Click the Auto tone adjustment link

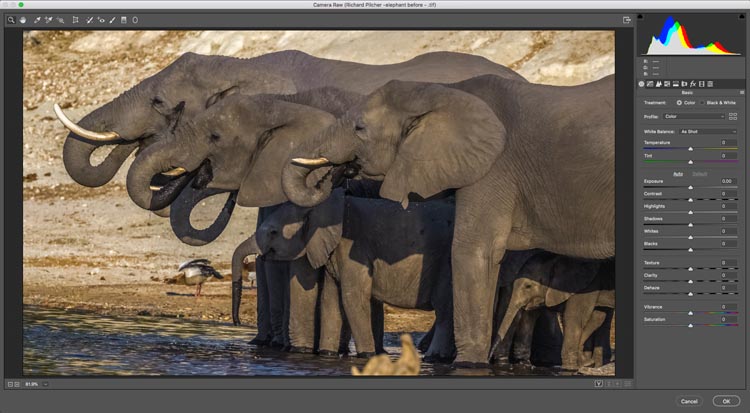(678, 173)
